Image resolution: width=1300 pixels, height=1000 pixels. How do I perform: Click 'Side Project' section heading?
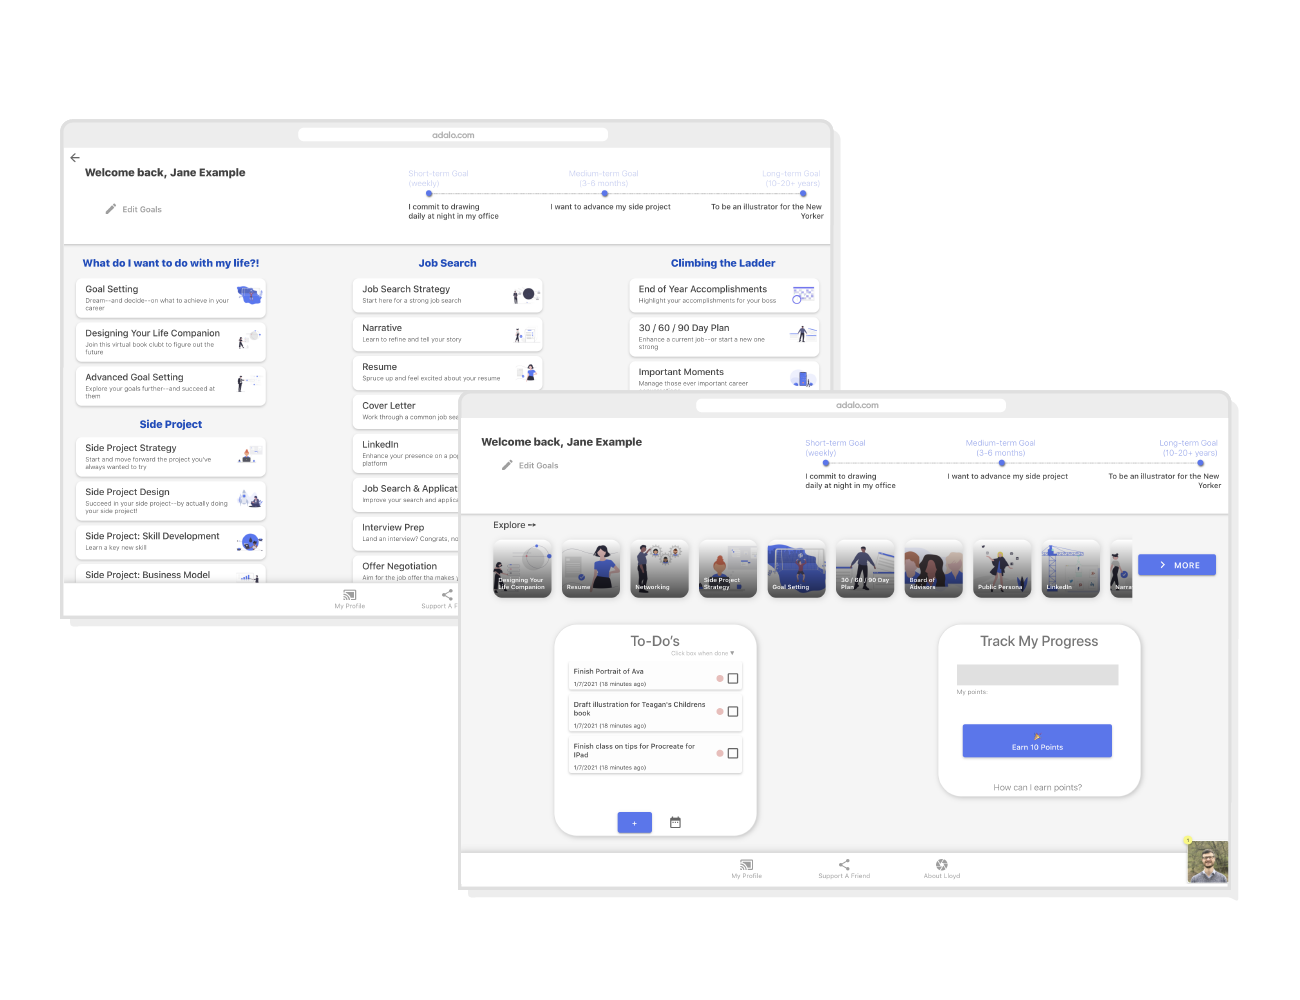pos(171,424)
